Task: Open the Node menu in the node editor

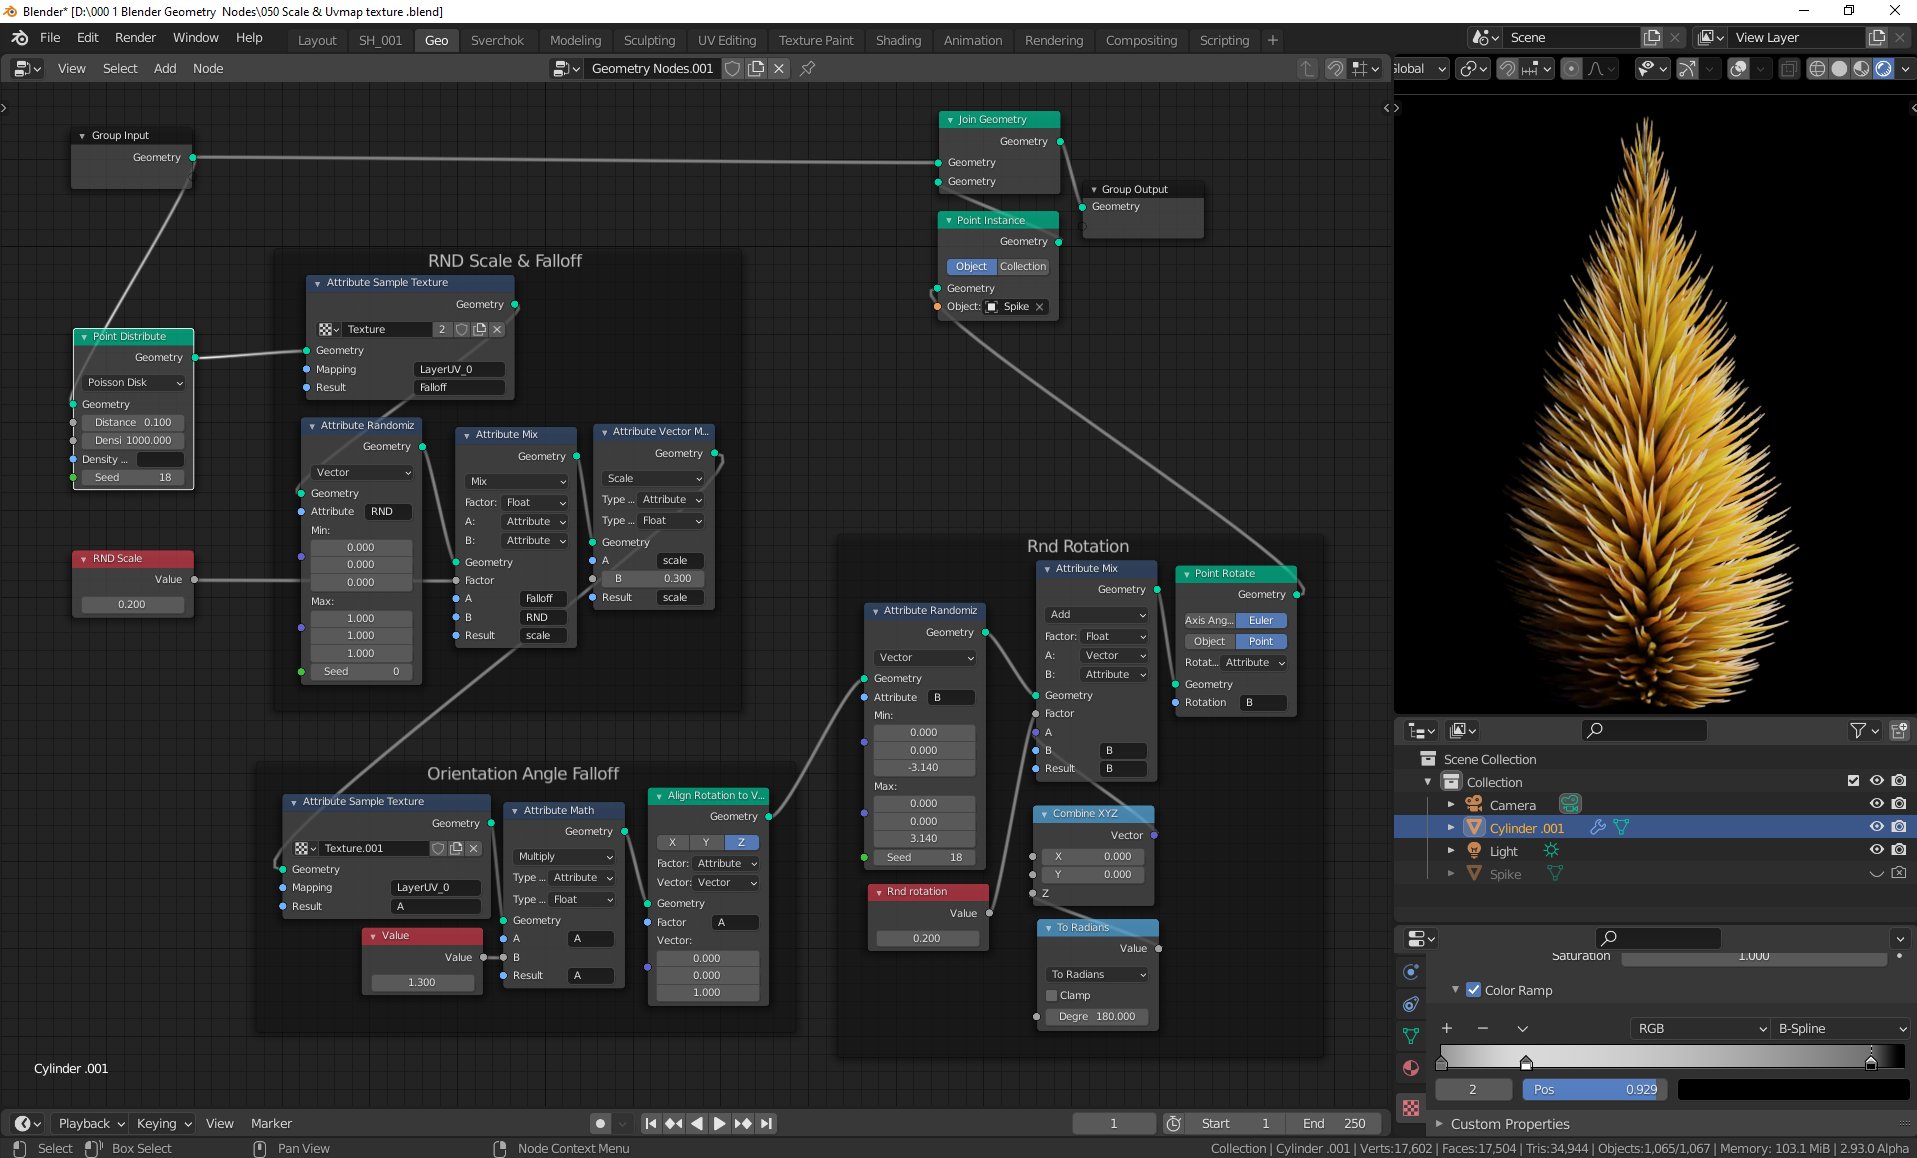Action: 207,68
